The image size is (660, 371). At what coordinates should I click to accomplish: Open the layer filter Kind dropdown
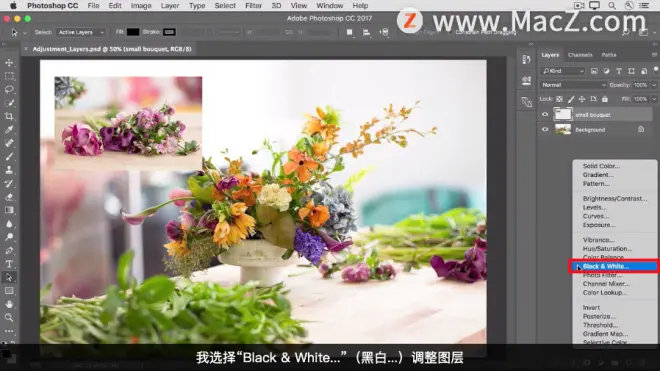(563, 71)
